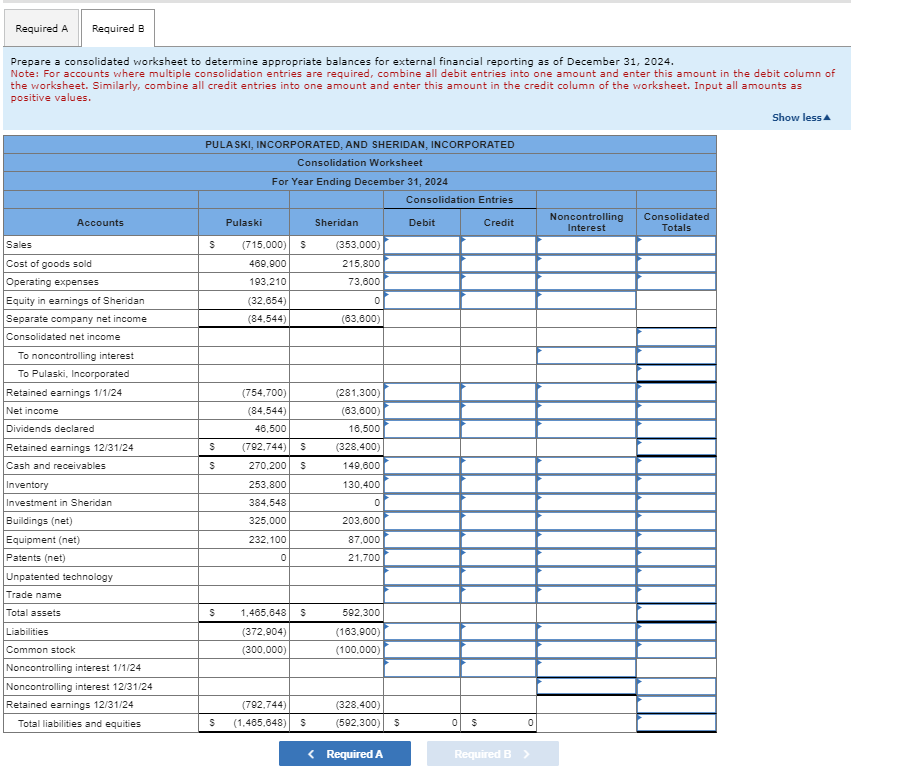
Task: Click Equity in earnings of Sheridan debit cell
Action: point(422,300)
